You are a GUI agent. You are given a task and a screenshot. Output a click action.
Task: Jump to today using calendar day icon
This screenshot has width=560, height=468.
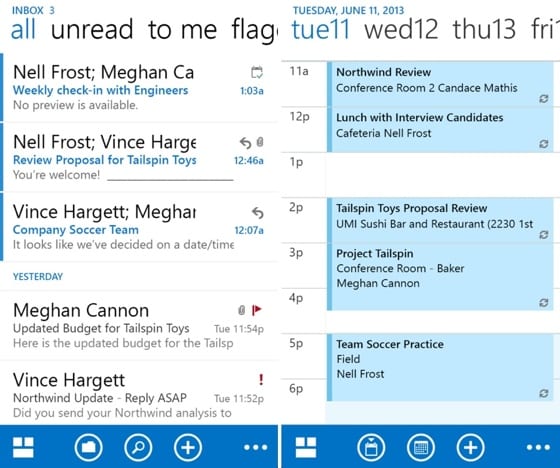(371, 447)
